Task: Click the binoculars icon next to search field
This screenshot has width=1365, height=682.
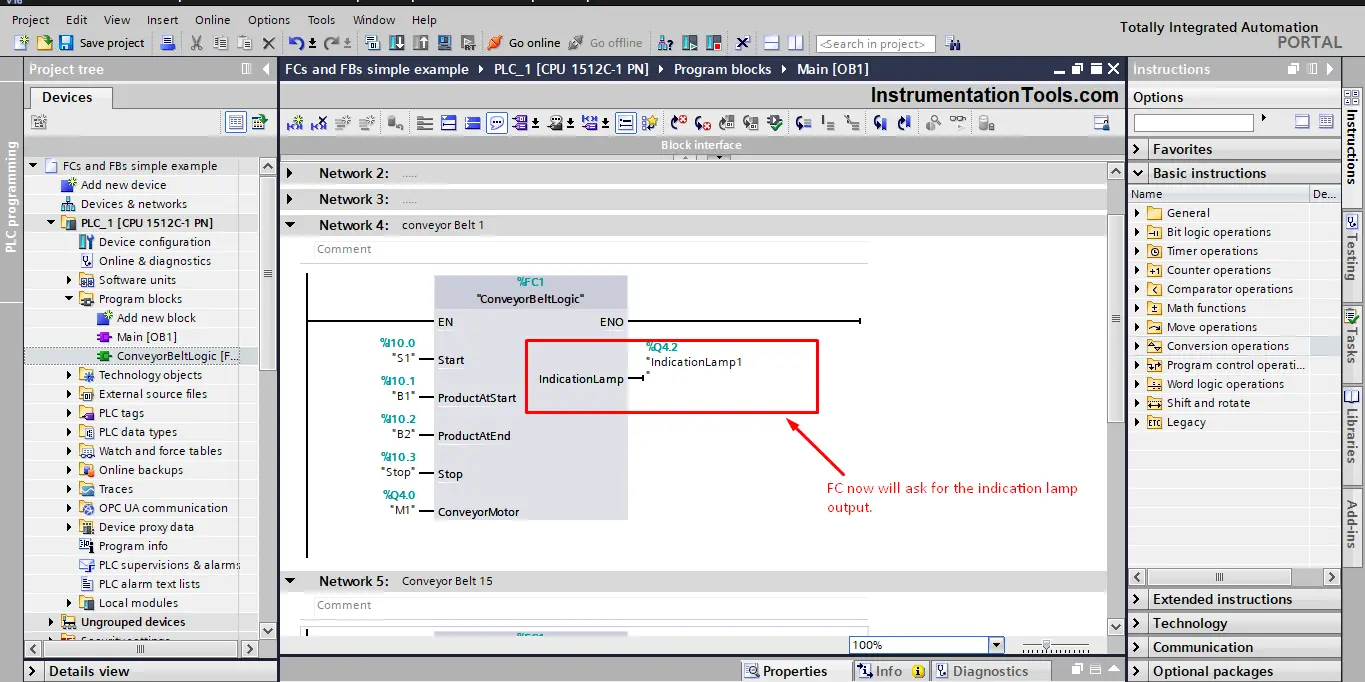Action: tap(952, 43)
